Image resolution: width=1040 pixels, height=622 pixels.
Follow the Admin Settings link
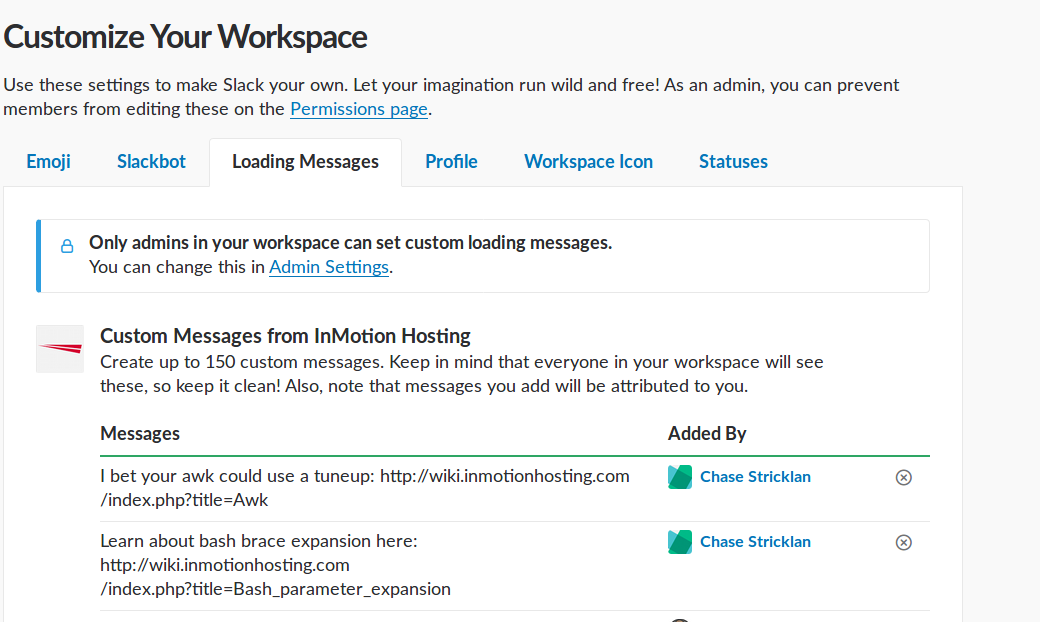[x=329, y=267]
